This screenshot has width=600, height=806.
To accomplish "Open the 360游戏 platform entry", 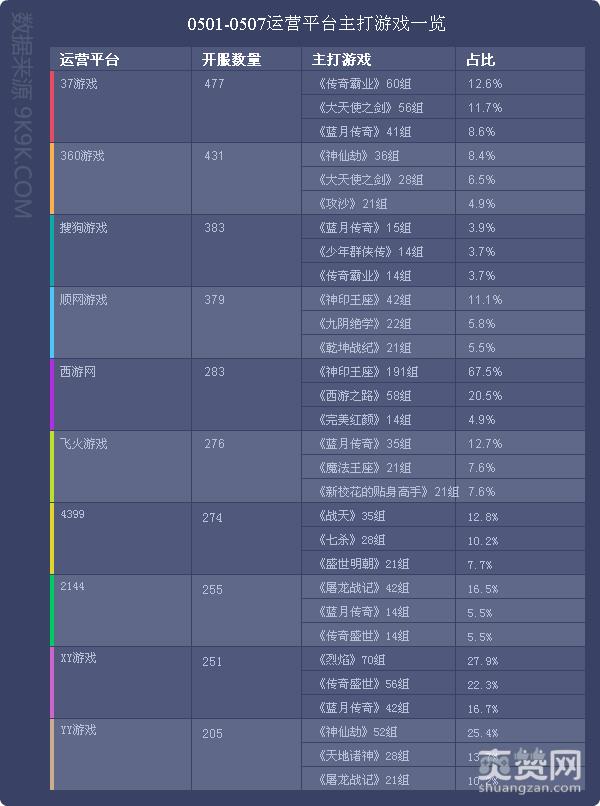I will click(x=82, y=156).
